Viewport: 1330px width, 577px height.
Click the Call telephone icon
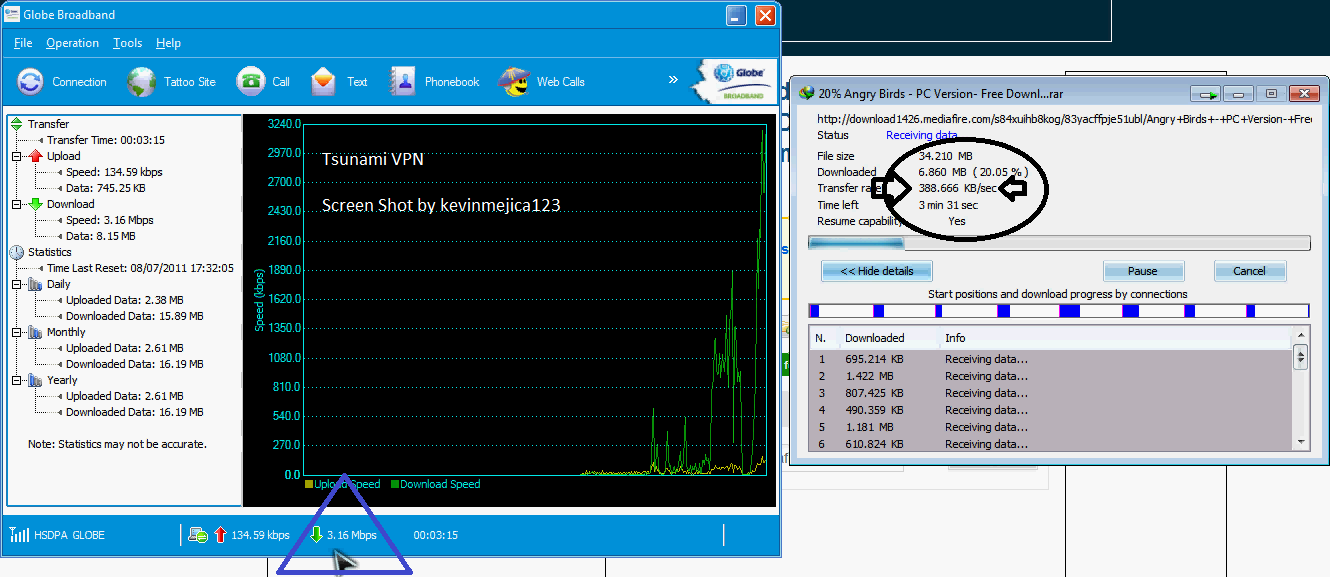click(250, 82)
